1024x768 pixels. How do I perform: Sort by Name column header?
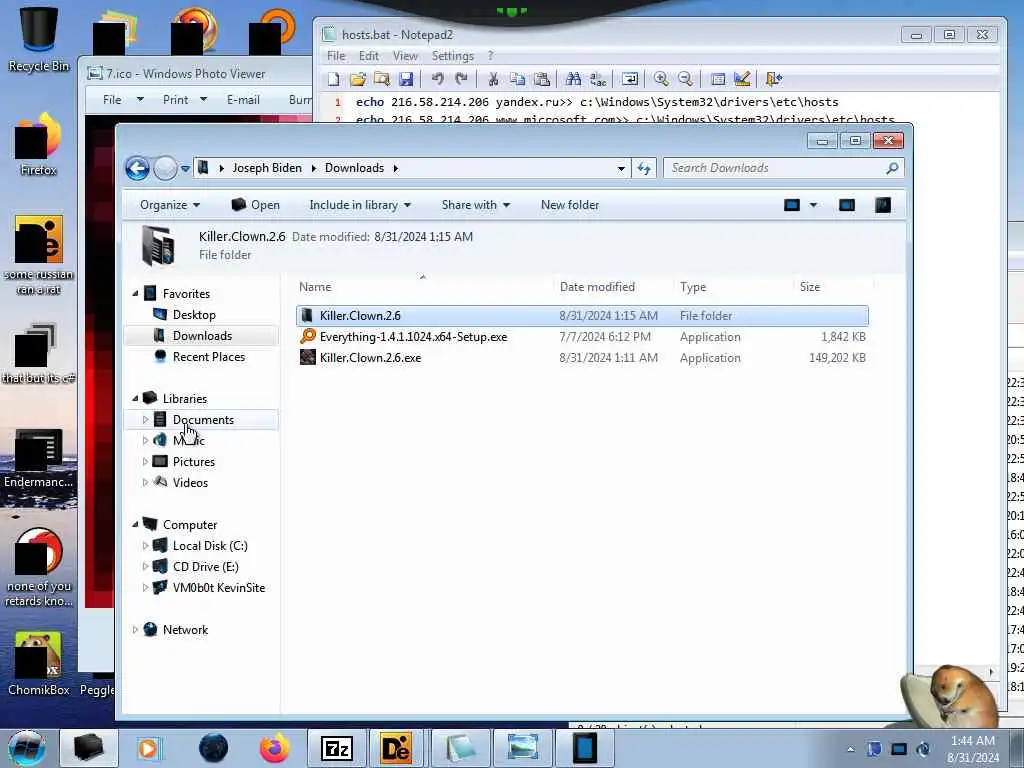(315, 287)
